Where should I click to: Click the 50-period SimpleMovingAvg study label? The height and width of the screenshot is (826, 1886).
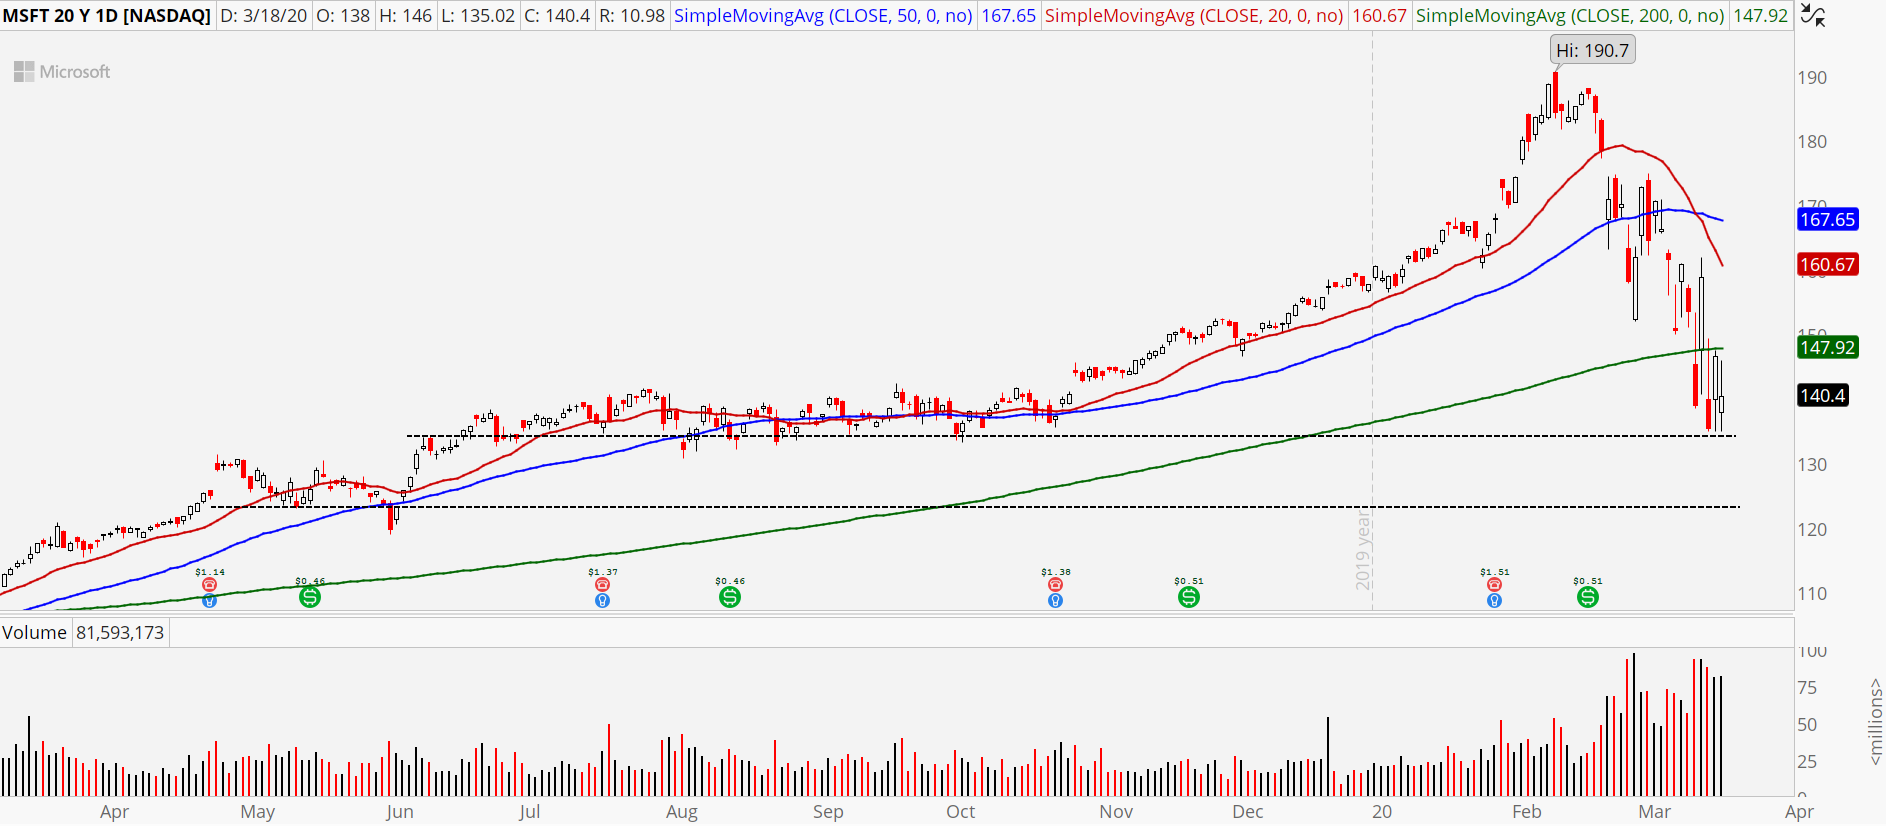823,16
